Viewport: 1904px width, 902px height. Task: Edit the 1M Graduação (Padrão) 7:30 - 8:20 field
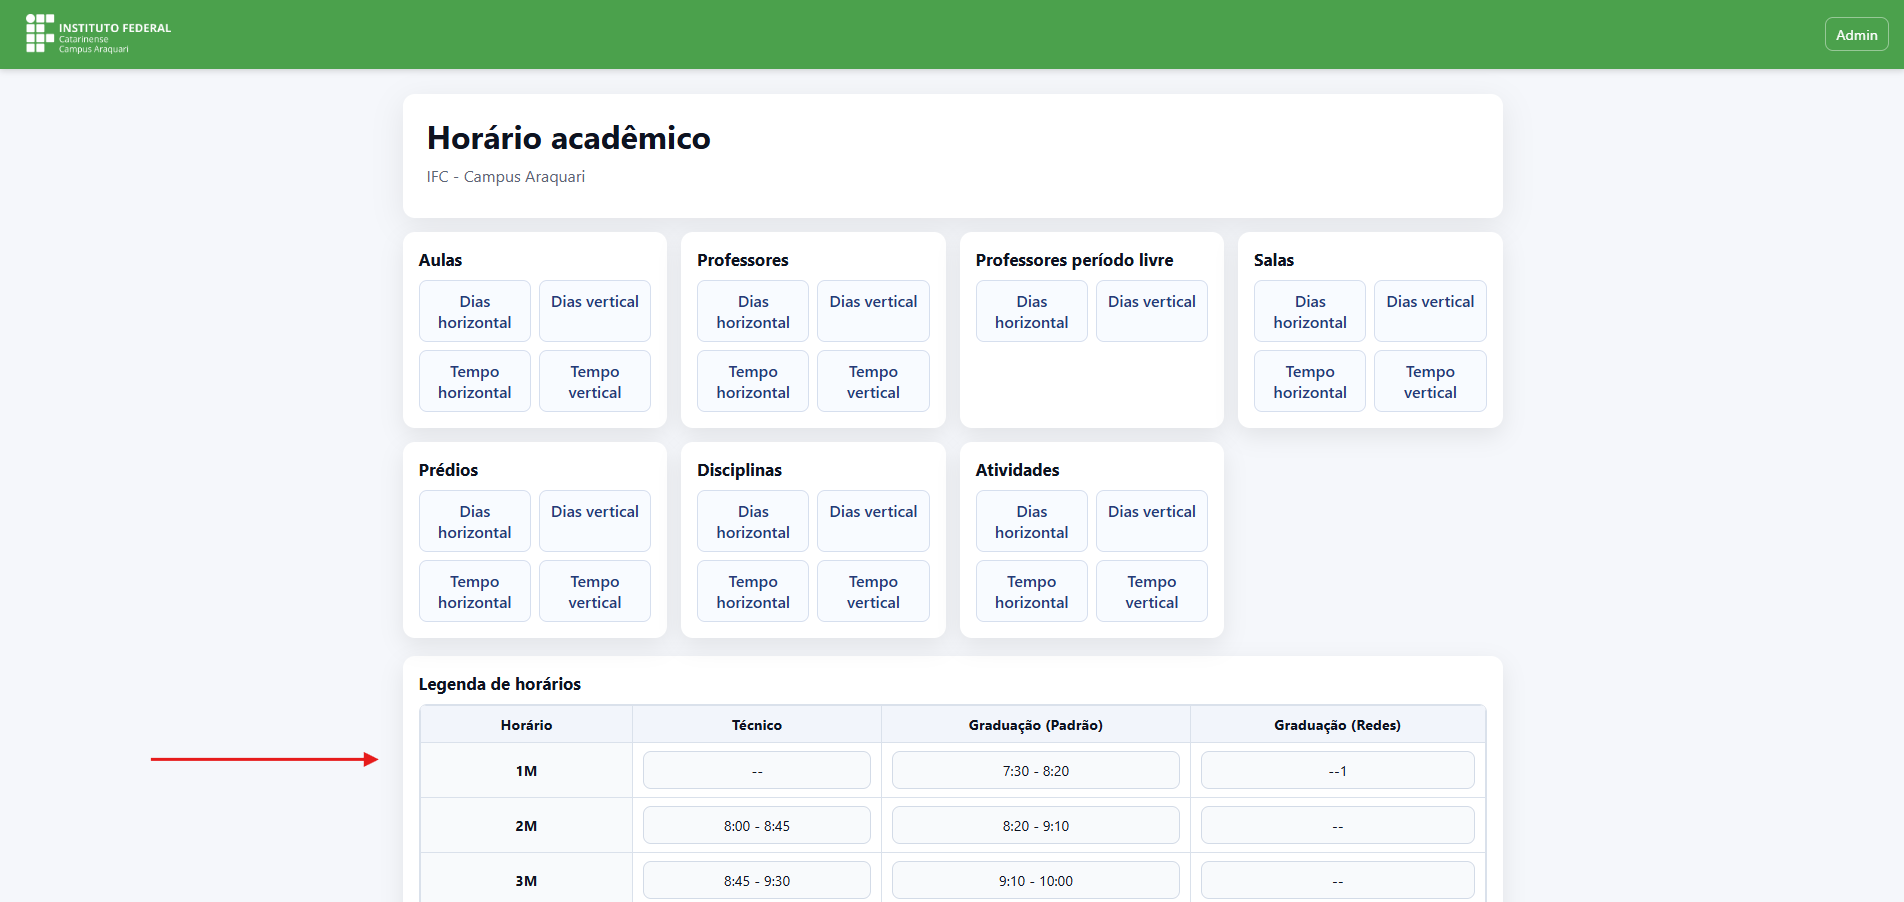(x=1035, y=771)
